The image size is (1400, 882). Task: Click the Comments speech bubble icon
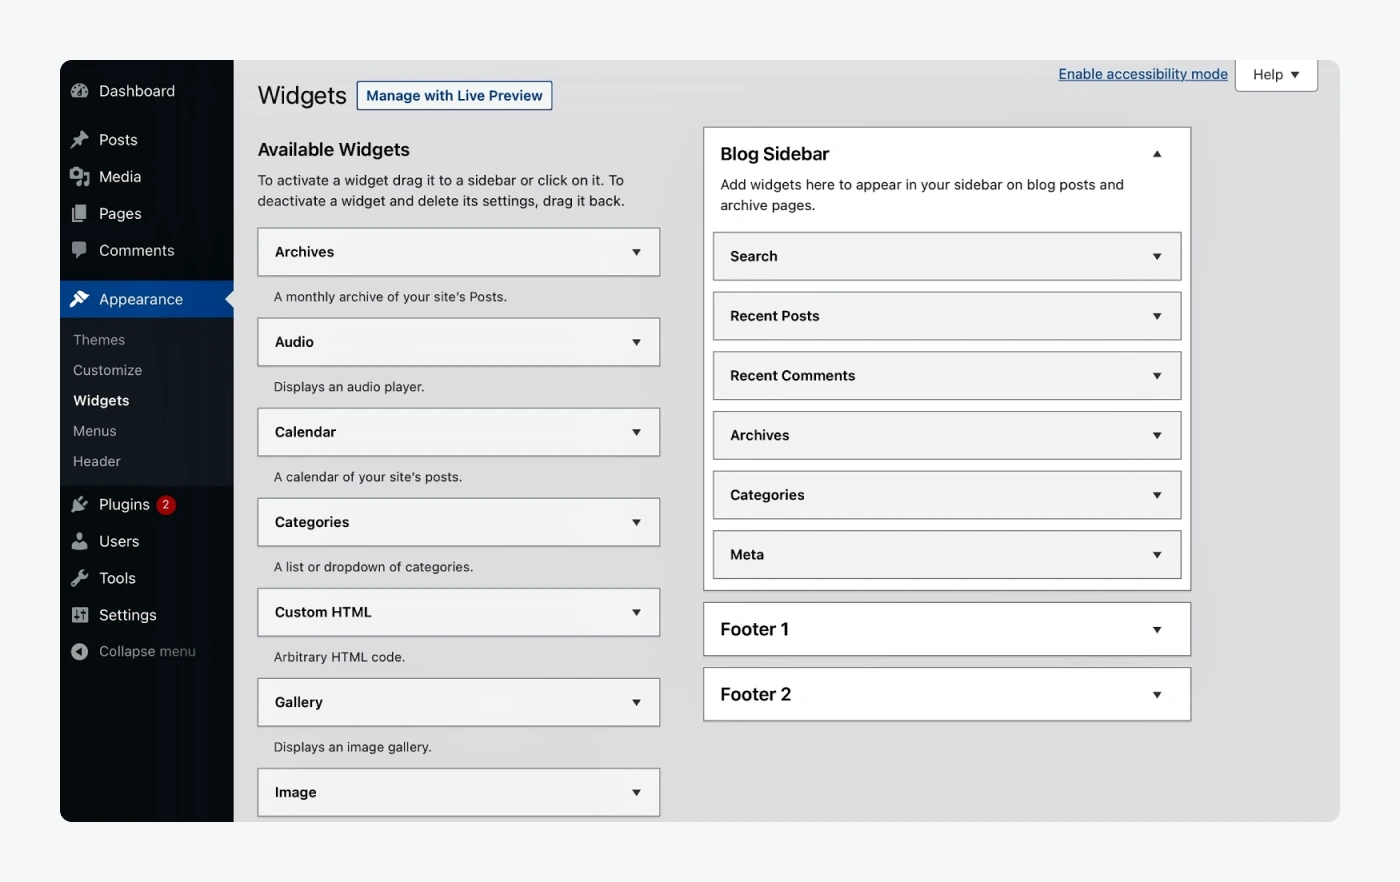tap(80, 250)
